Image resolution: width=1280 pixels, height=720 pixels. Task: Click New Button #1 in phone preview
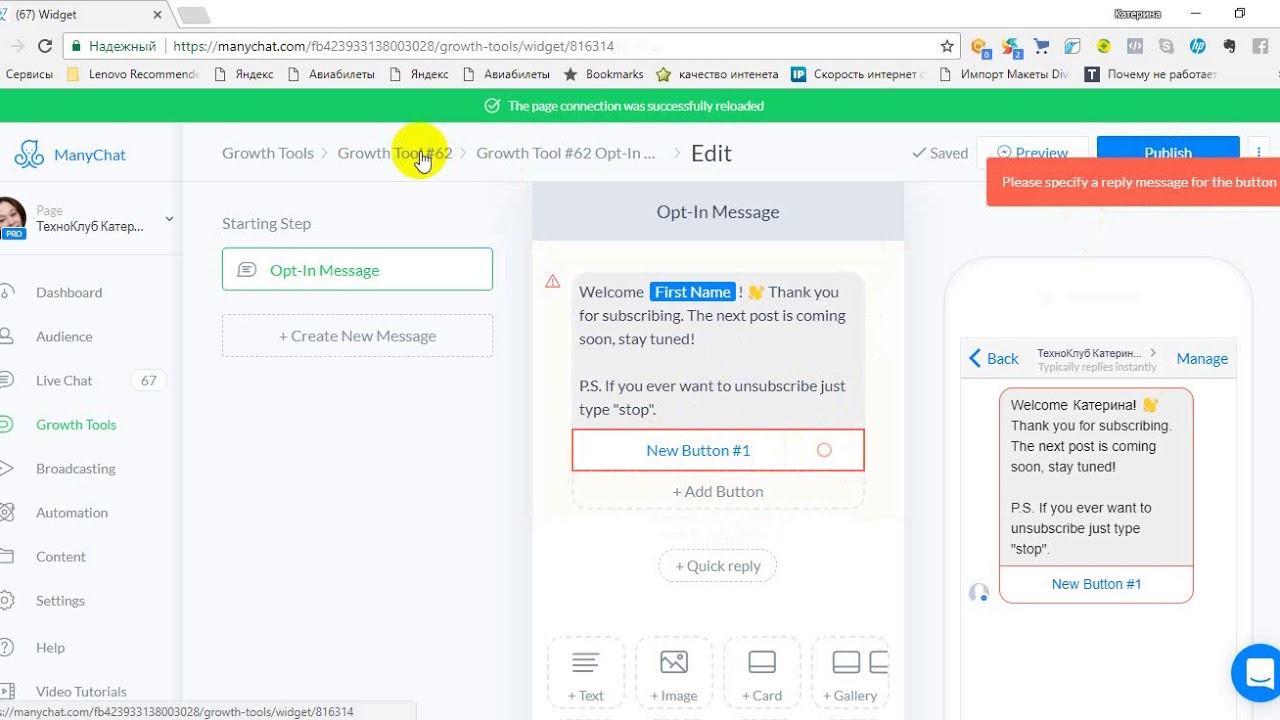pos(1096,584)
